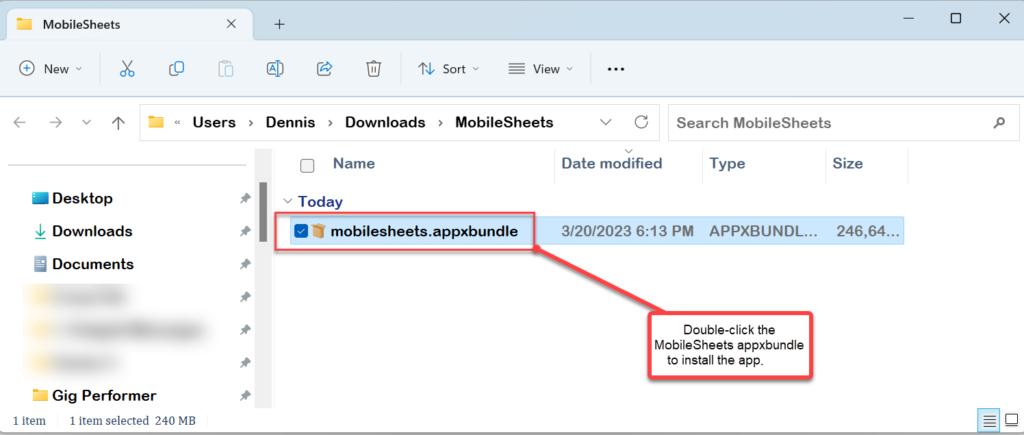
Task: Open Documents in navigation pane
Action: click(x=84, y=264)
